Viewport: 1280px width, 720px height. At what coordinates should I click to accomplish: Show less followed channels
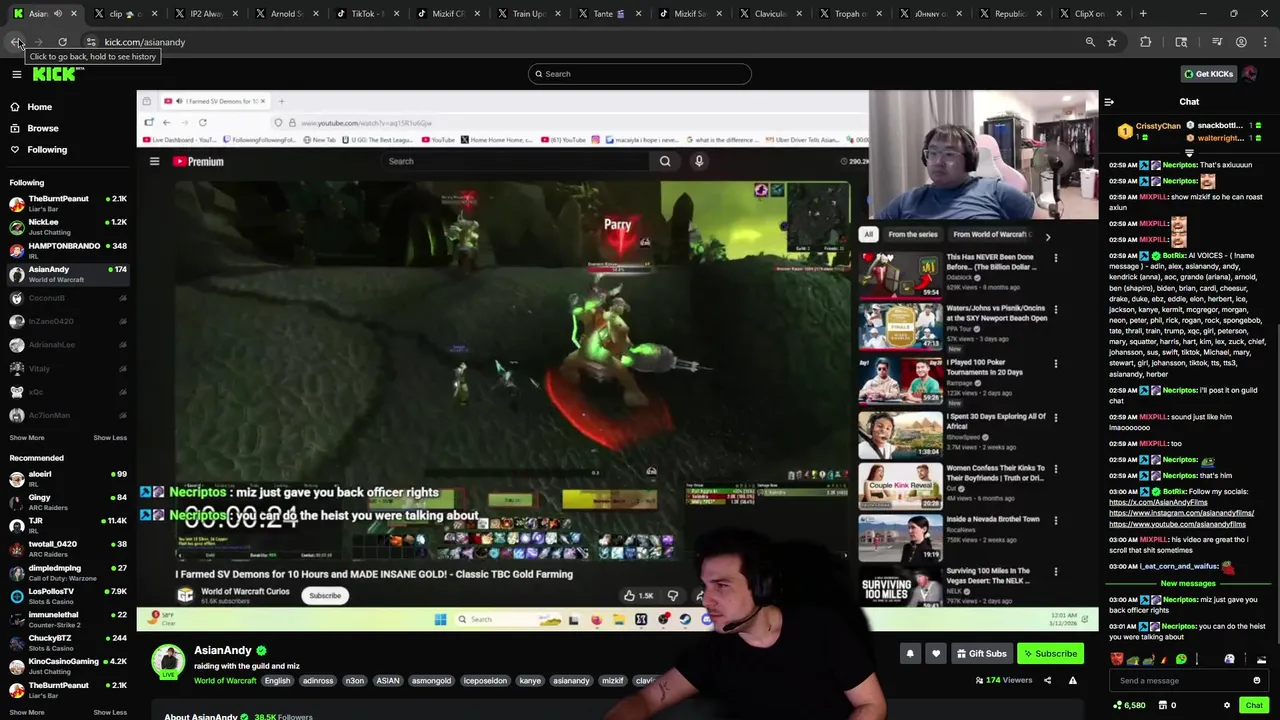[110, 438]
